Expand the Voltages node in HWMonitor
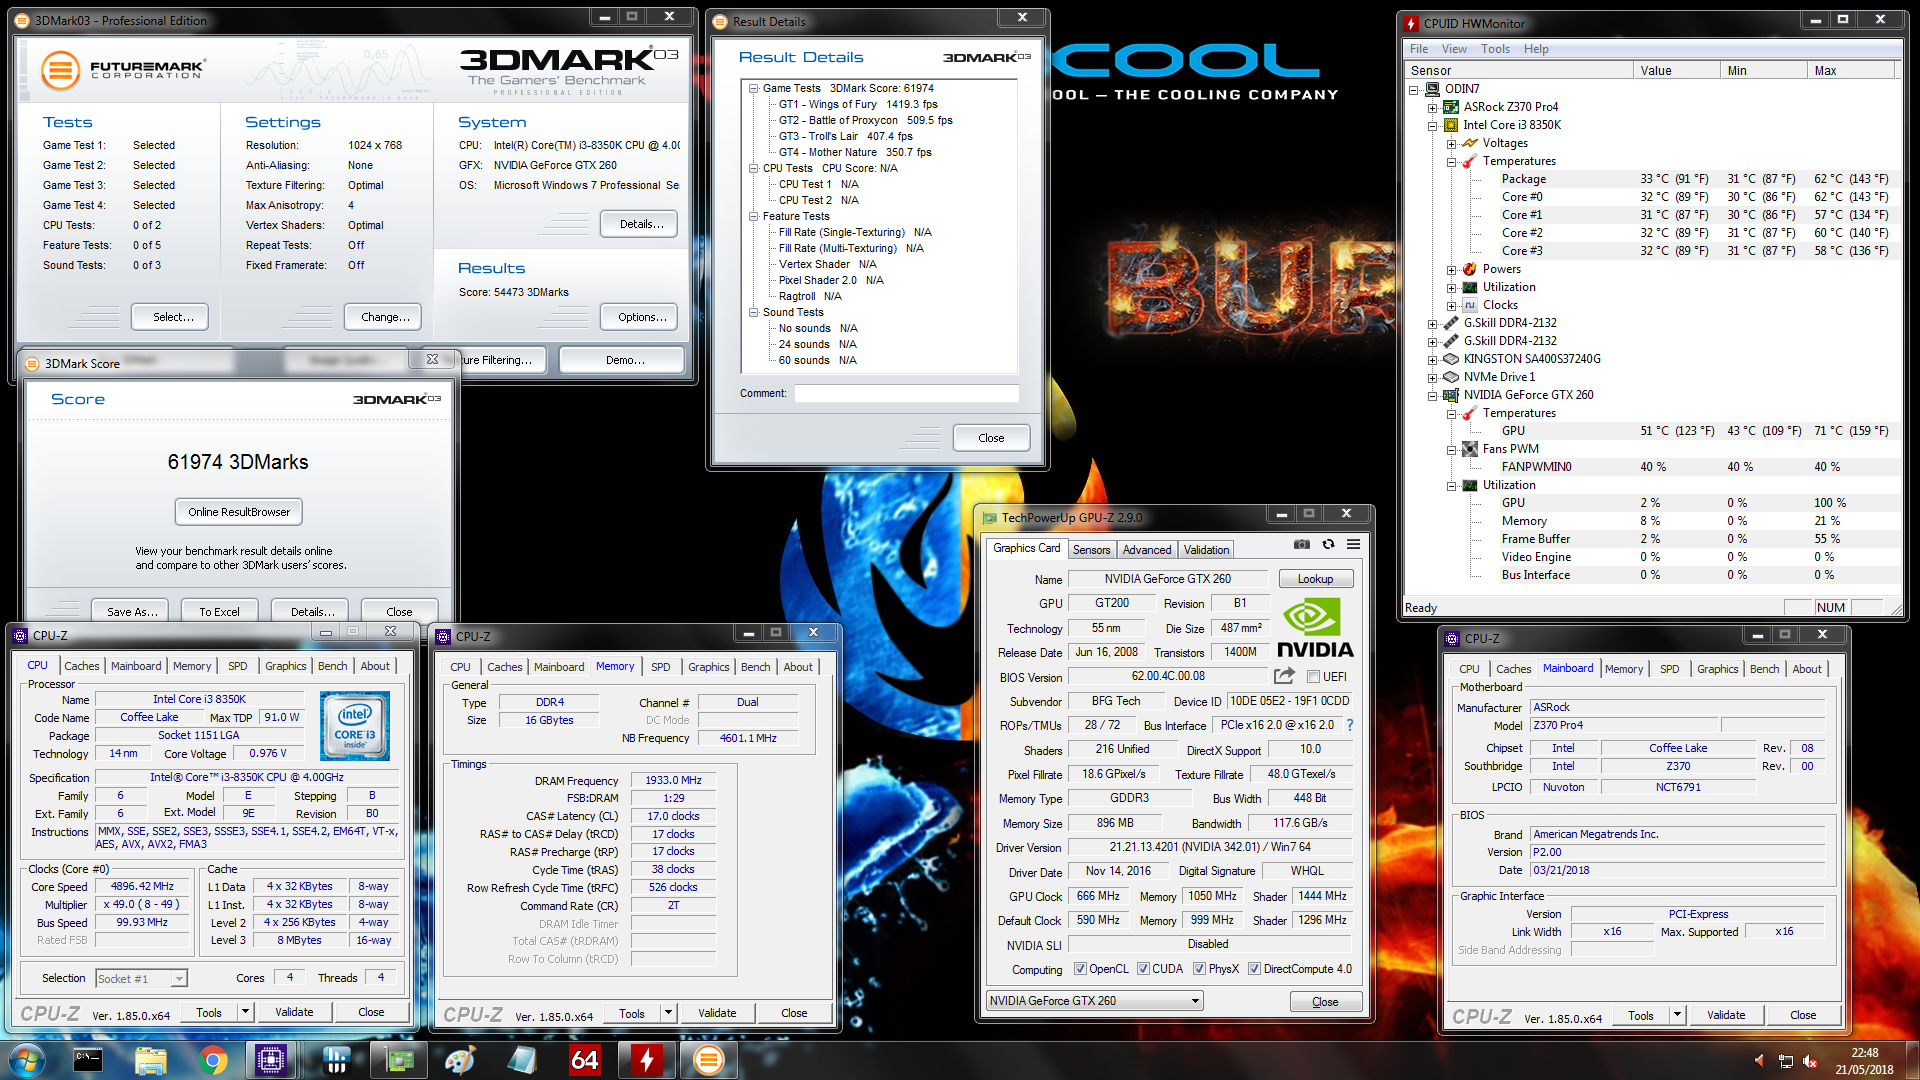The width and height of the screenshot is (1920, 1080). [x=1451, y=143]
